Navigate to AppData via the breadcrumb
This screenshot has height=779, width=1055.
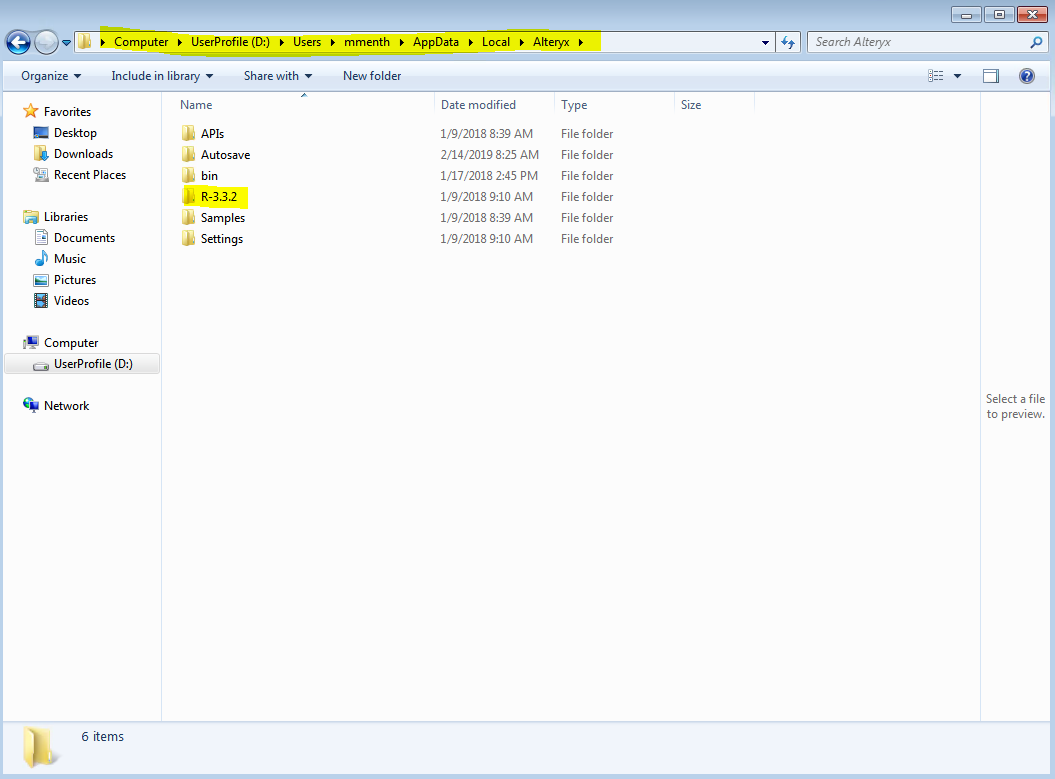tap(435, 41)
